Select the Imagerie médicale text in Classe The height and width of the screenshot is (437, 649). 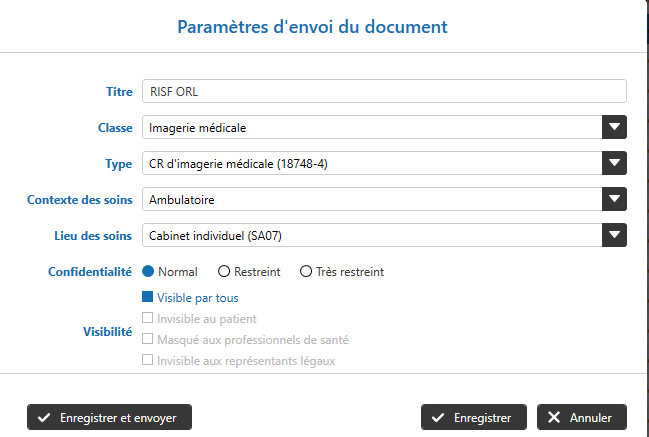(x=197, y=128)
